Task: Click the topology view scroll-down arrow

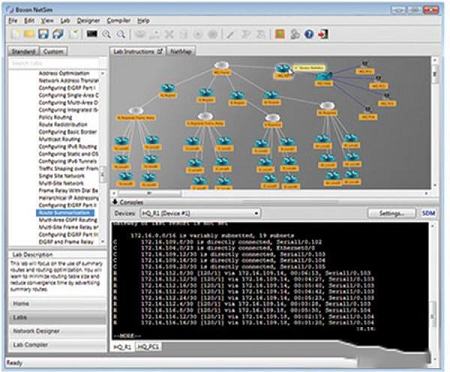Action: (435, 185)
